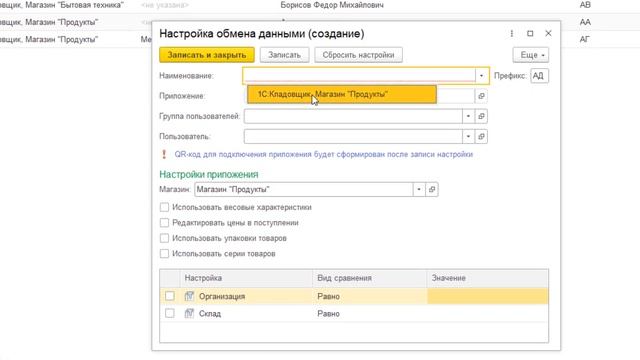Expand the 'Пользователь' dropdown arrow
Image resolution: width=640 pixels, height=360 pixels.
(x=468, y=136)
